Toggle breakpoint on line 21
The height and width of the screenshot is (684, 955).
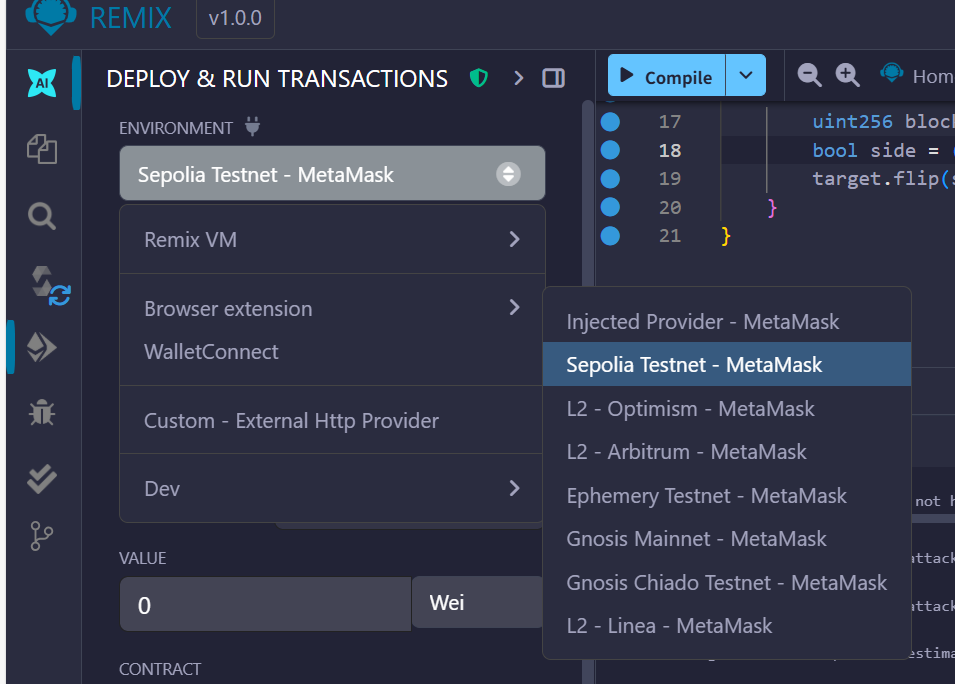610,235
